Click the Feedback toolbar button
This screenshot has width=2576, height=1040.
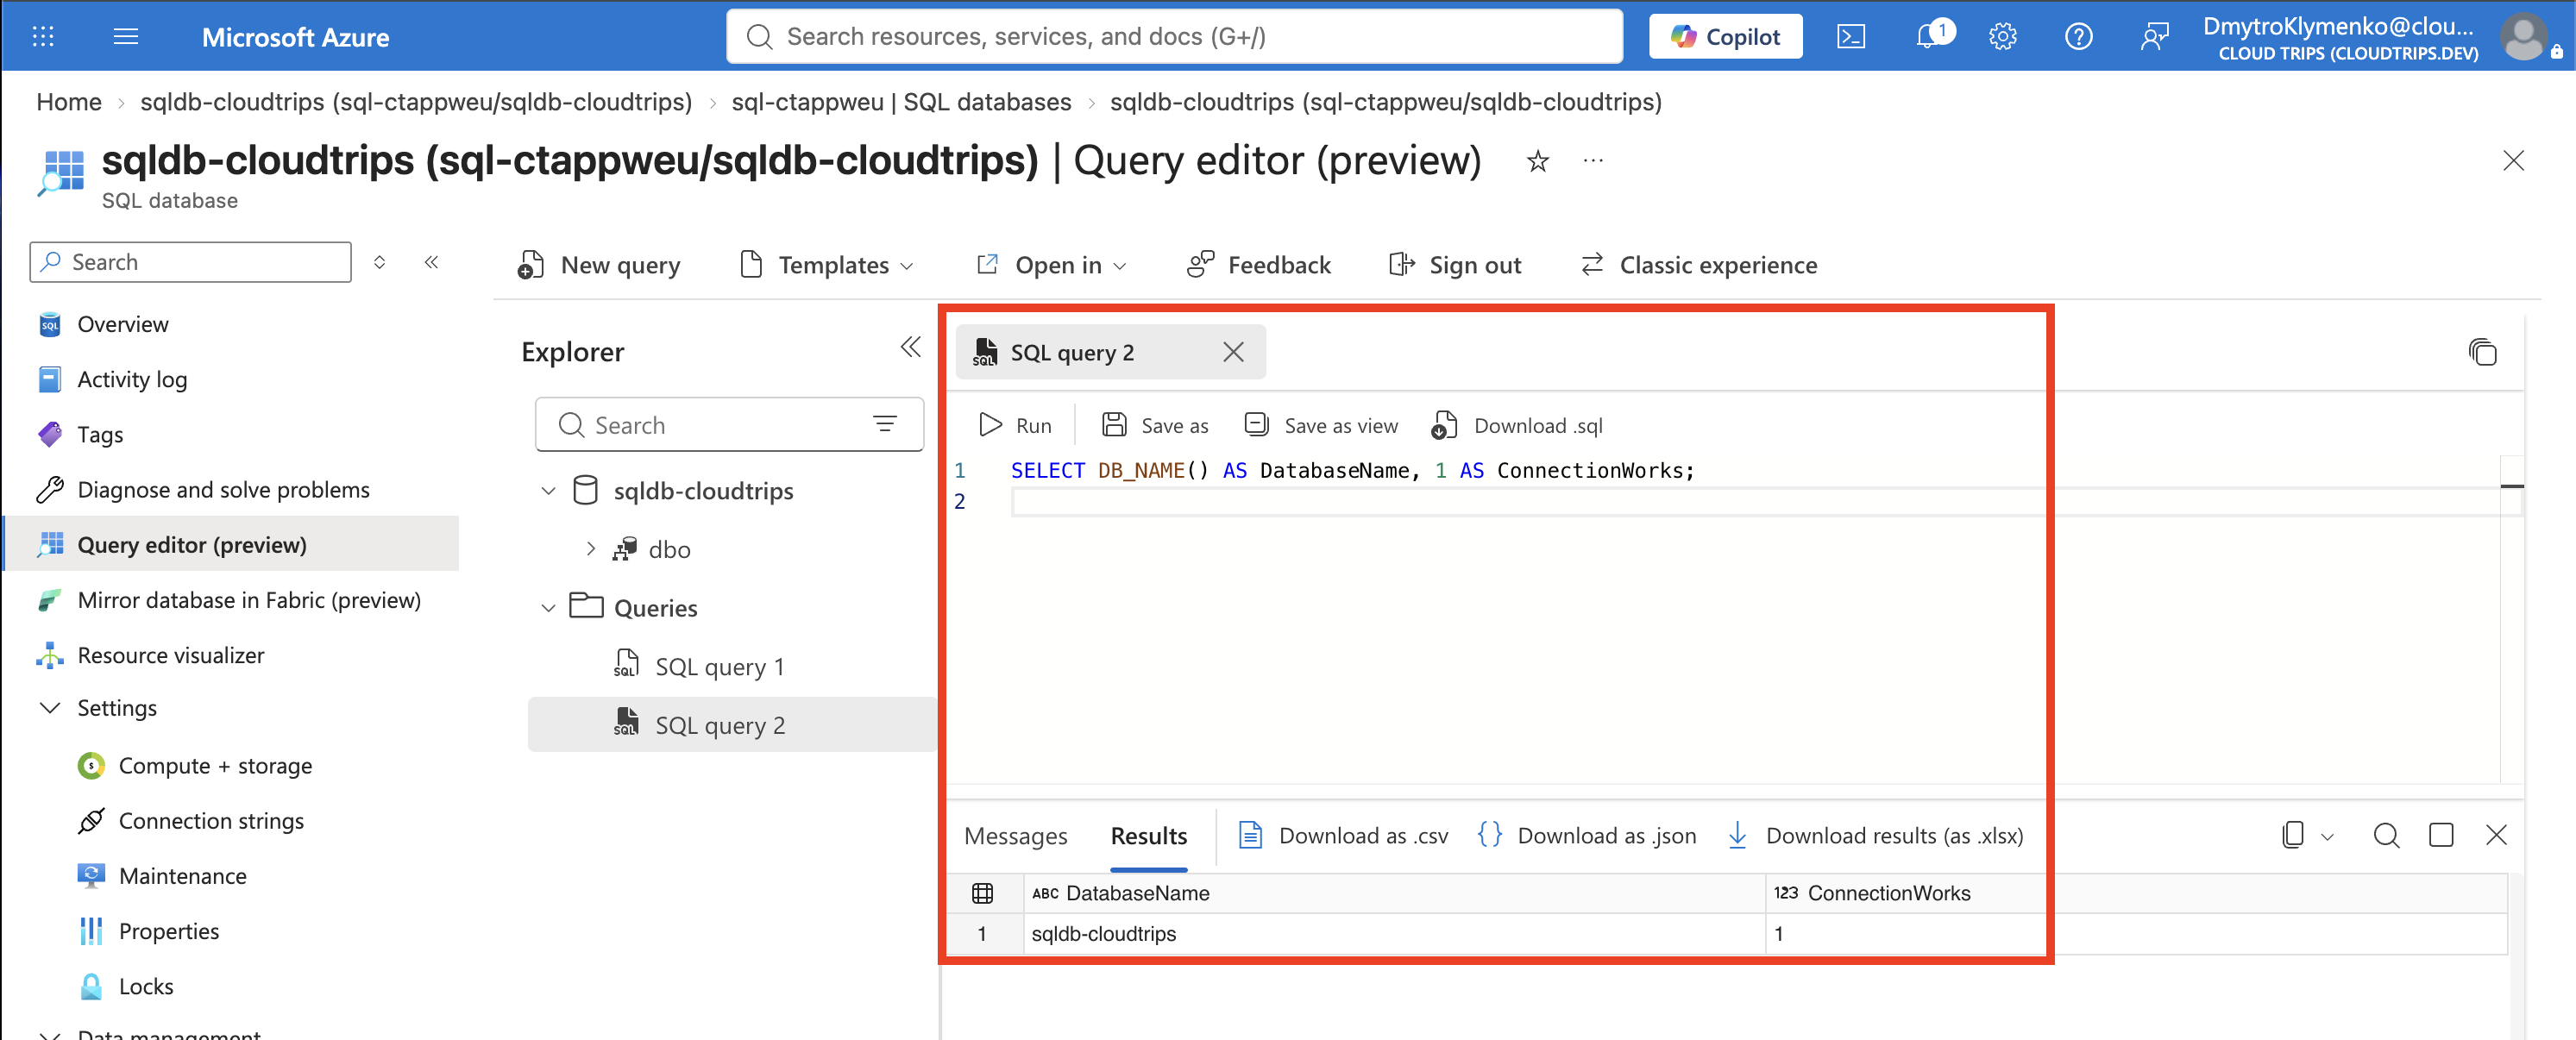1258,265
